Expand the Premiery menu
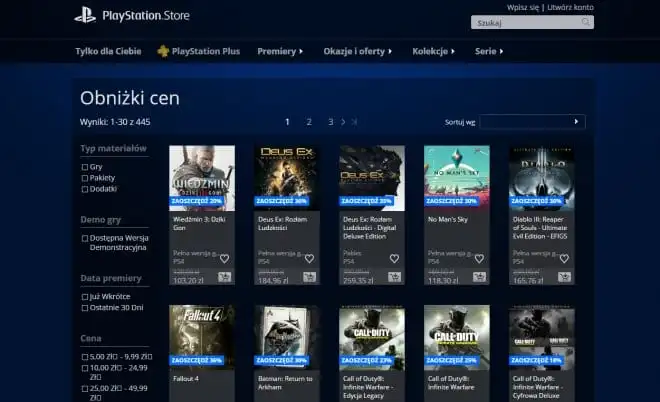Image resolution: width=660 pixels, height=402 pixels. point(280,51)
